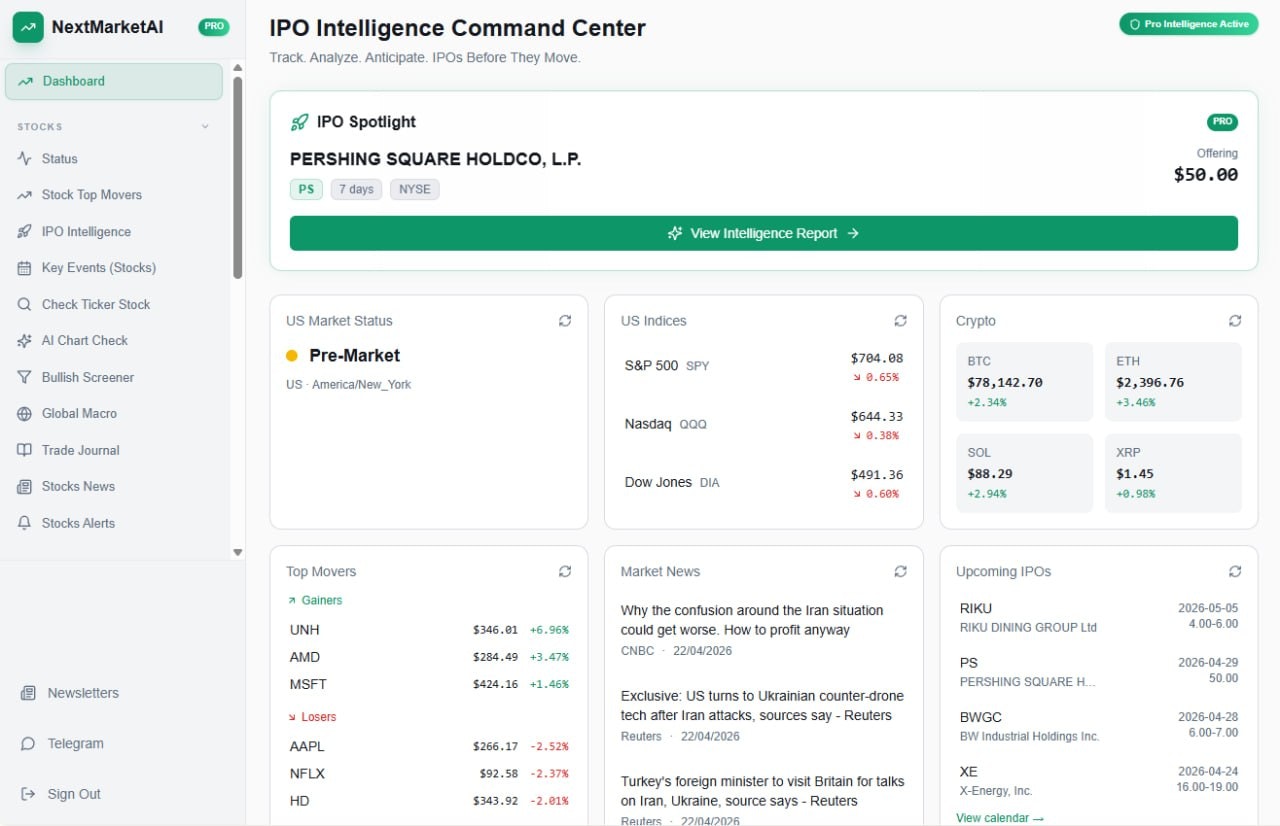Select the S&P 500 SPY row
Image resolution: width=1280 pixels, height=826 pixels.
[764, 366]
